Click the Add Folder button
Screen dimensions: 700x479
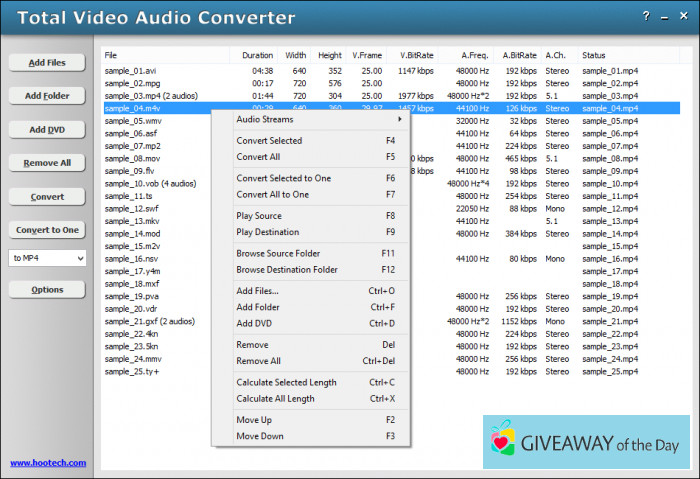coord(47,96)
